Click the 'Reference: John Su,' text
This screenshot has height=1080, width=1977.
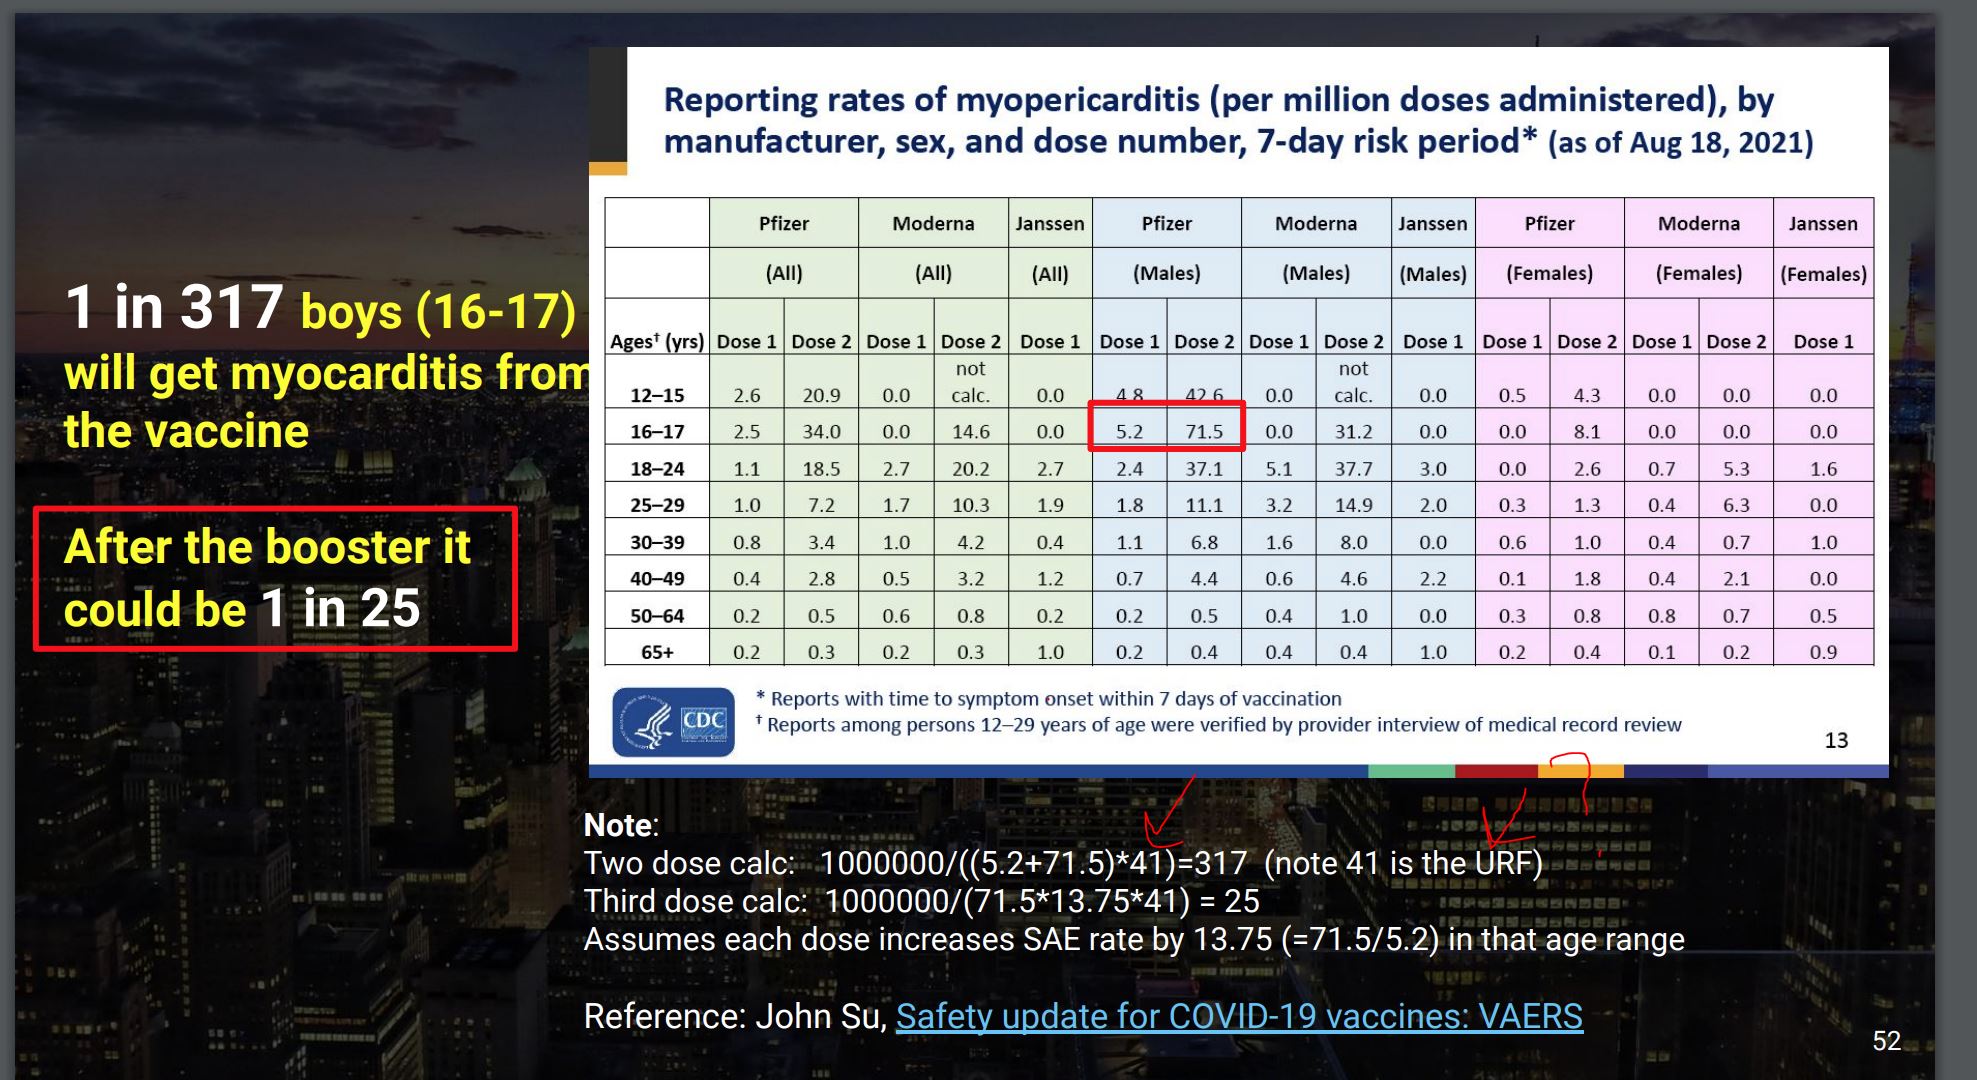pos(735,1016)
